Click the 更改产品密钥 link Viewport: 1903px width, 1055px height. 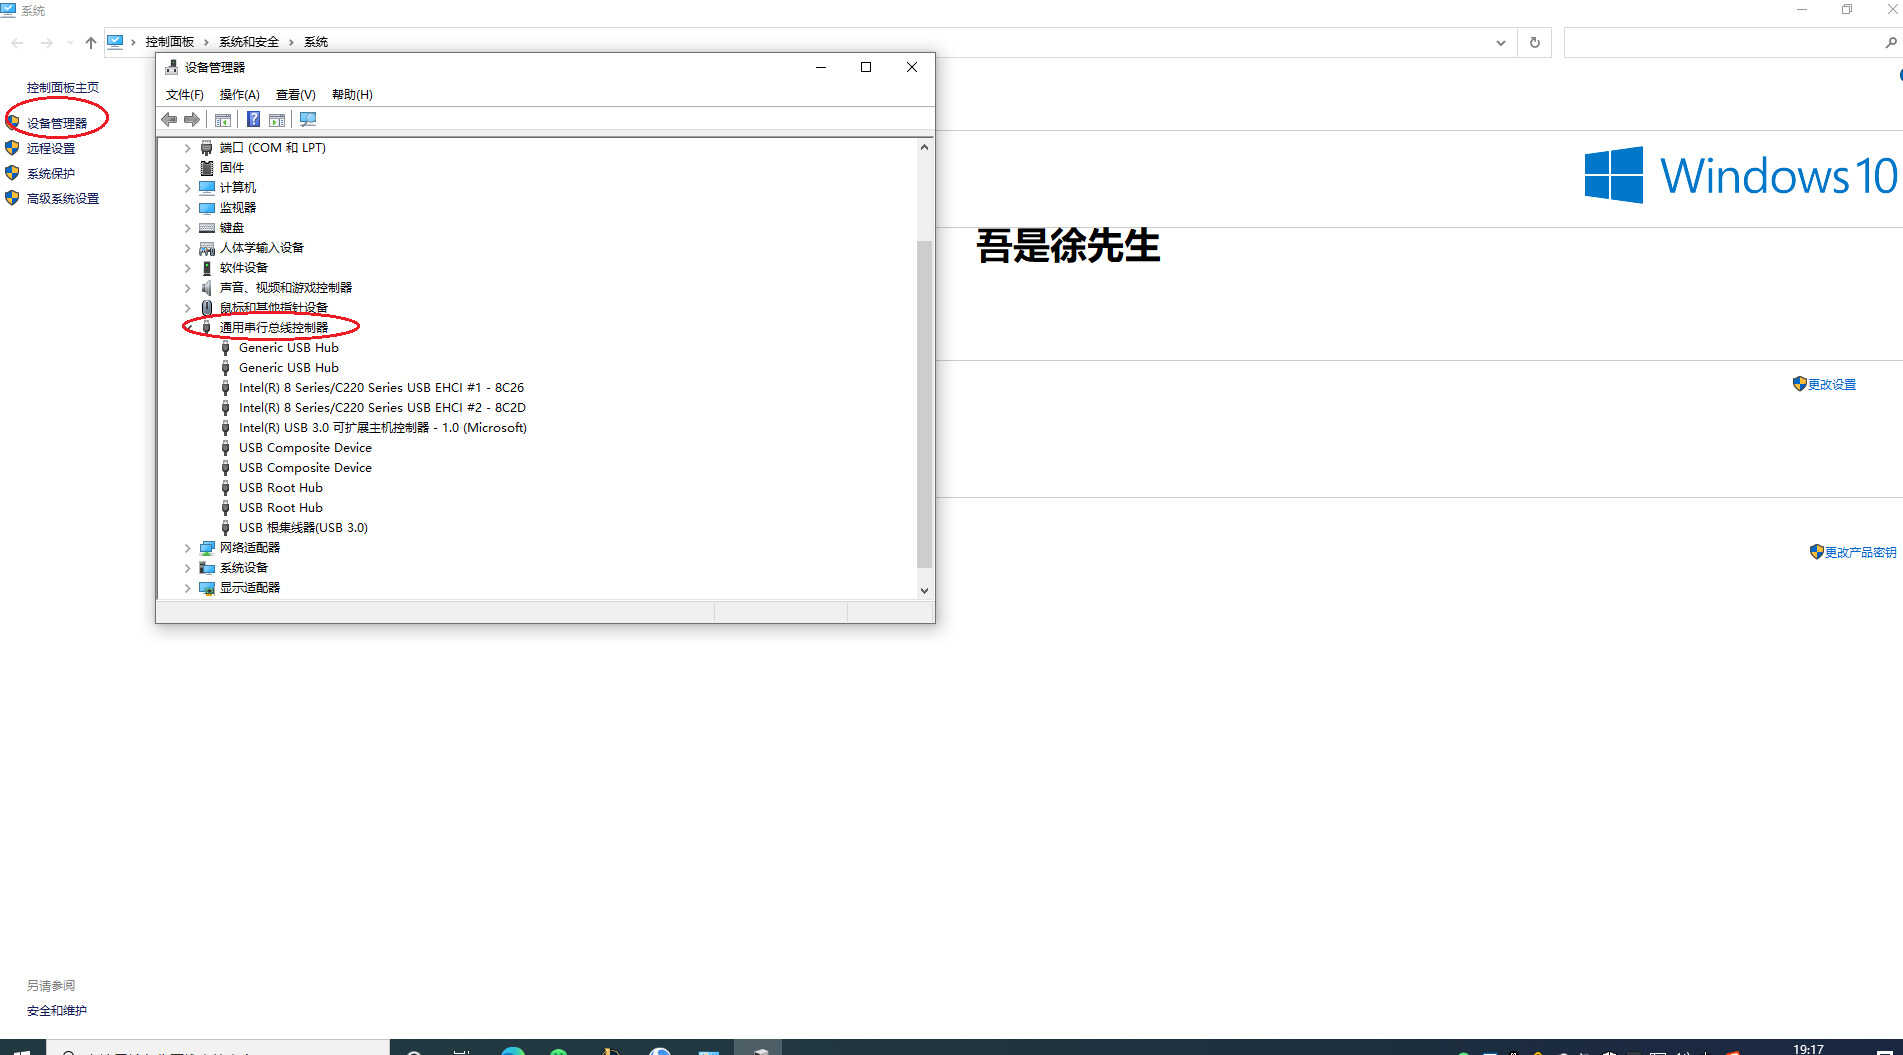click(x=1860, y=552)
